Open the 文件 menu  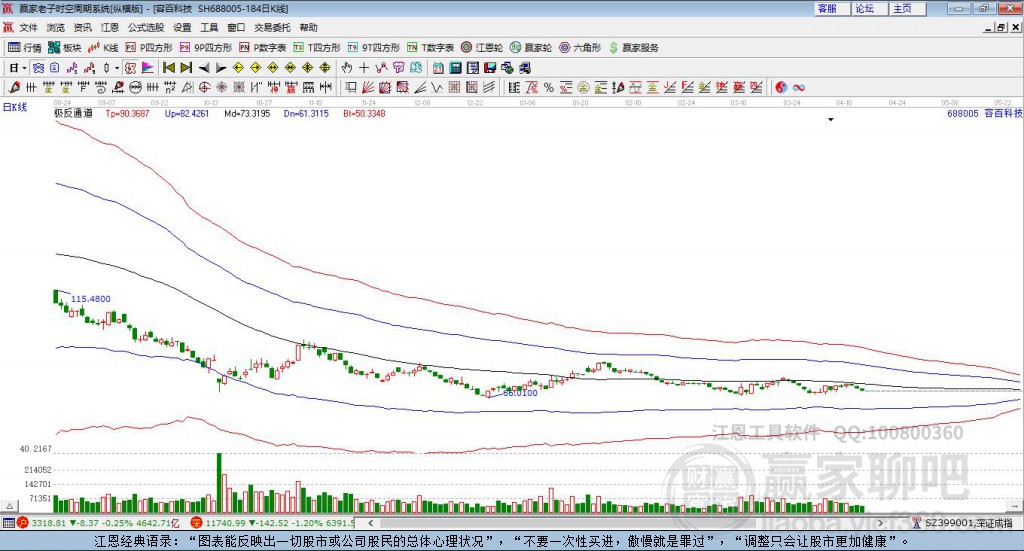[x=28, y=27]
